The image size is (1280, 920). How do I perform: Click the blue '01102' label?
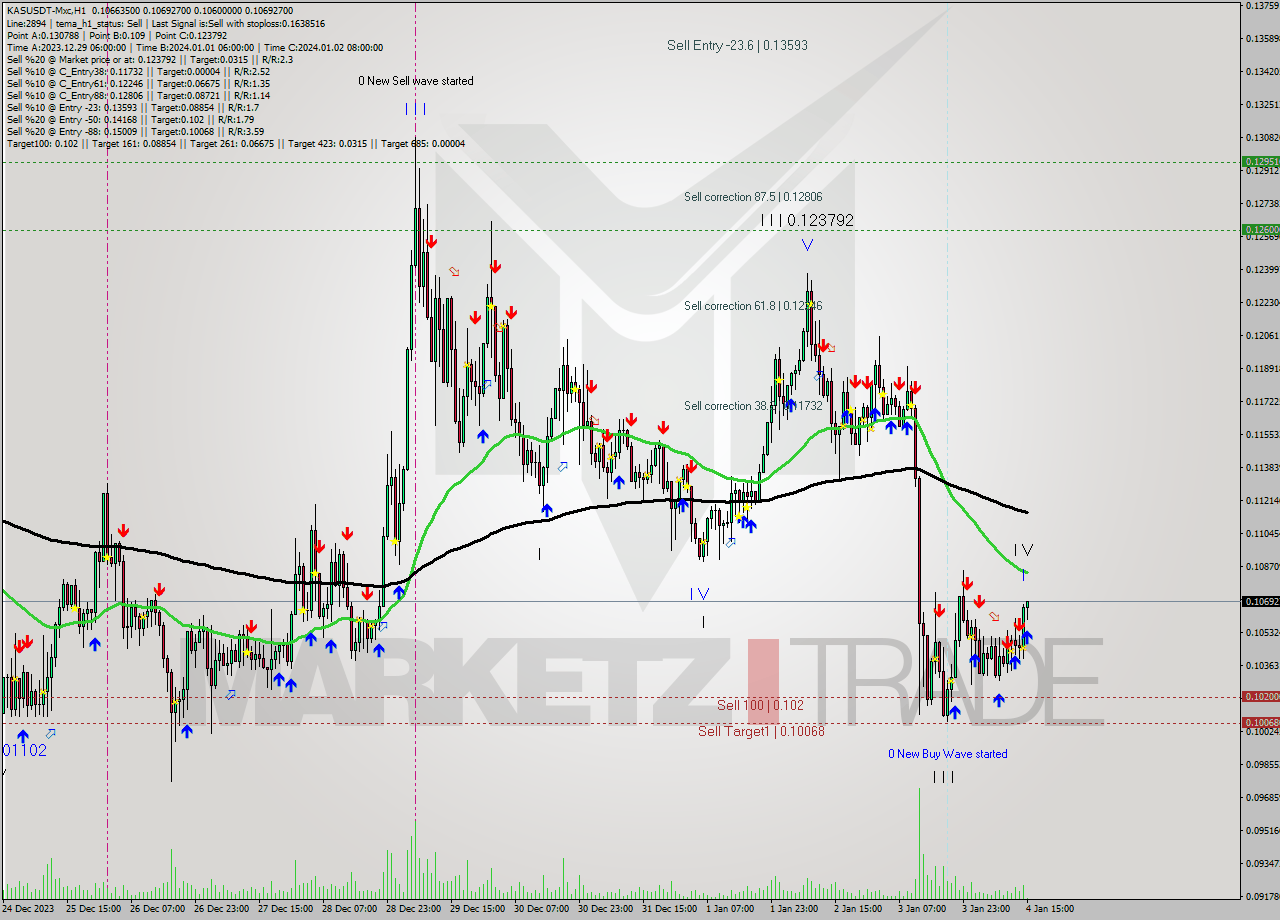point(24,750)
